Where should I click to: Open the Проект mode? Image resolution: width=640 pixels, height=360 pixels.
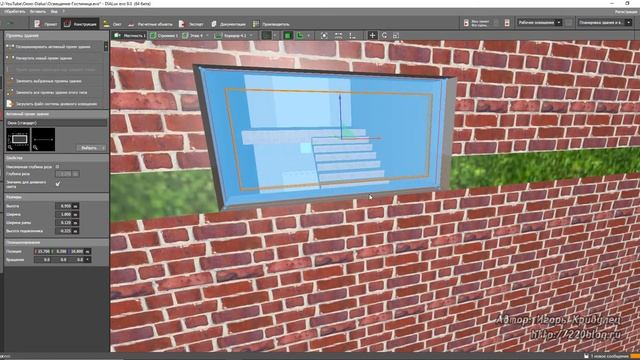[x=46, y=24]
